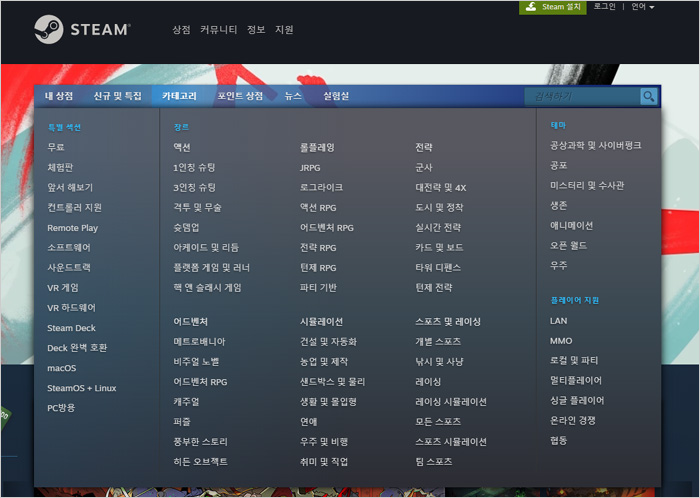Select the 포인트 상점 tab
Screen dimensions: 700x498
241,96
